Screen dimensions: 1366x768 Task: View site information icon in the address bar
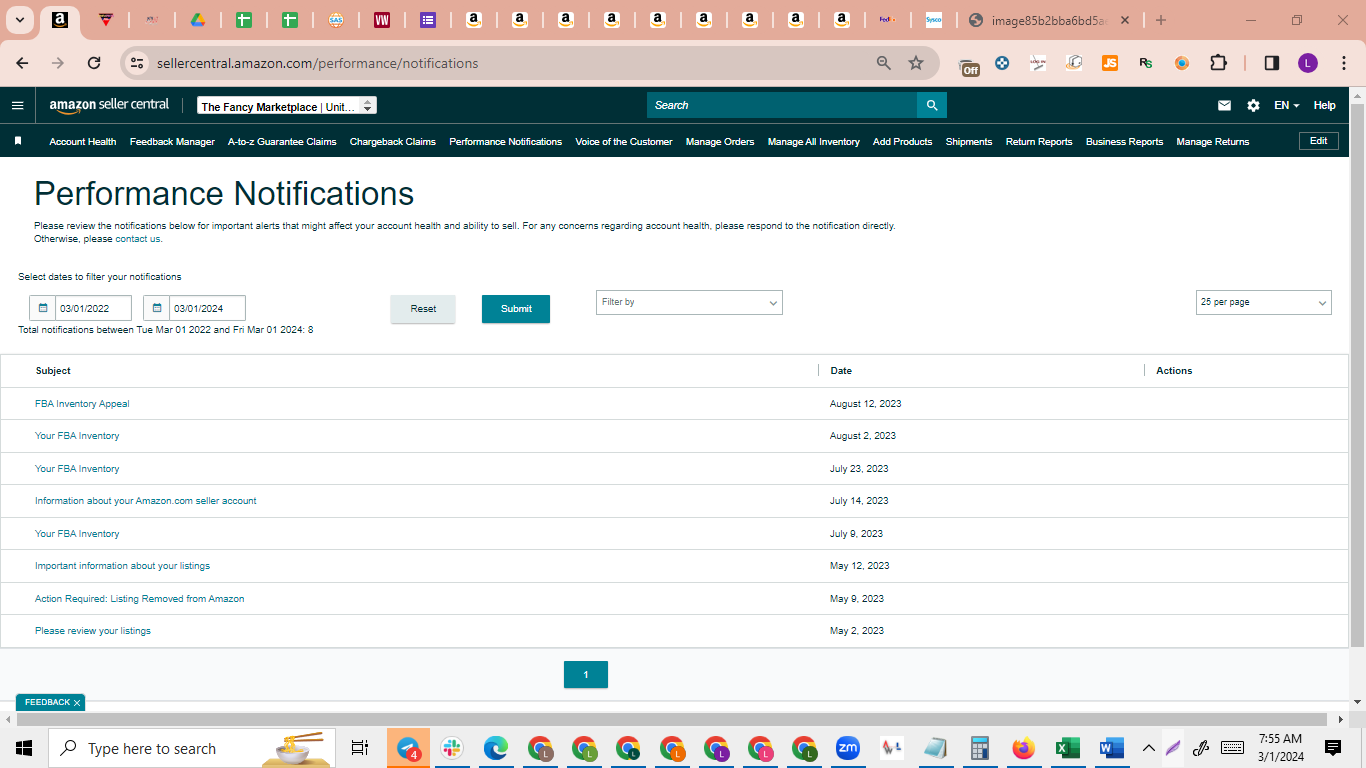[138, 63]
